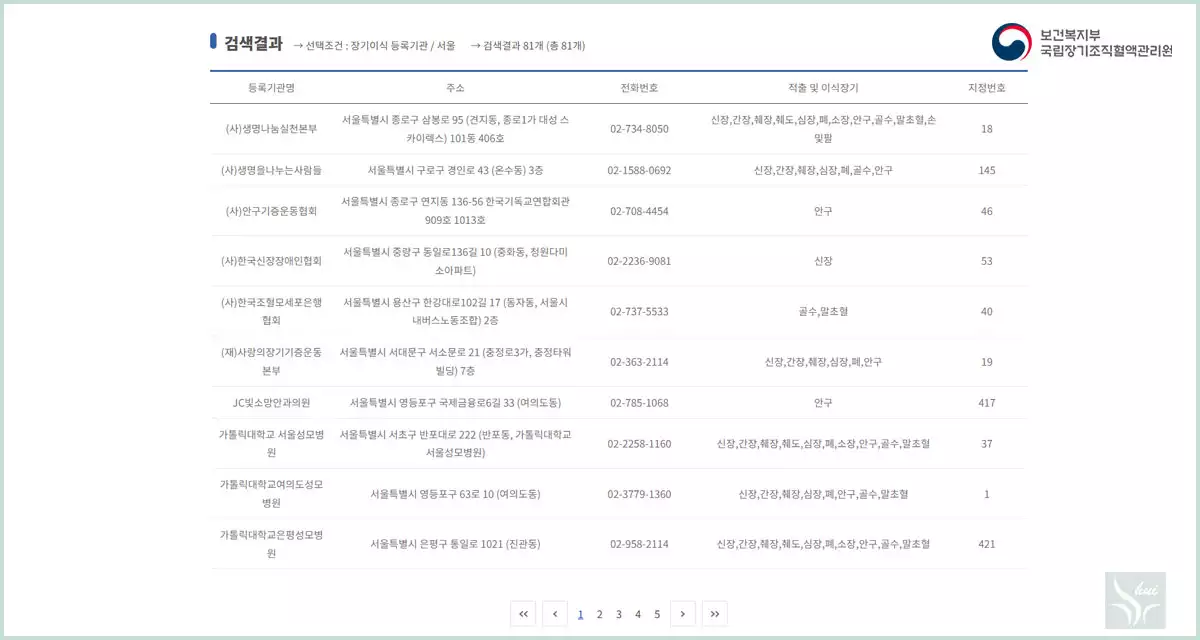Click the last-page » pagination icon
Screen dimensions: 1200x640
(714, 614)
